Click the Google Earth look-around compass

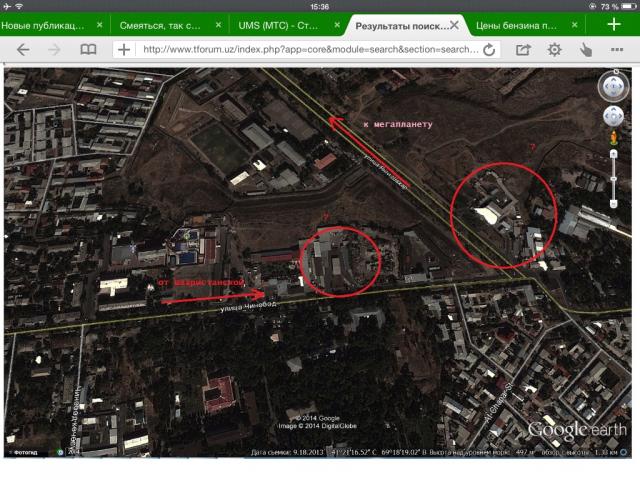613,86
